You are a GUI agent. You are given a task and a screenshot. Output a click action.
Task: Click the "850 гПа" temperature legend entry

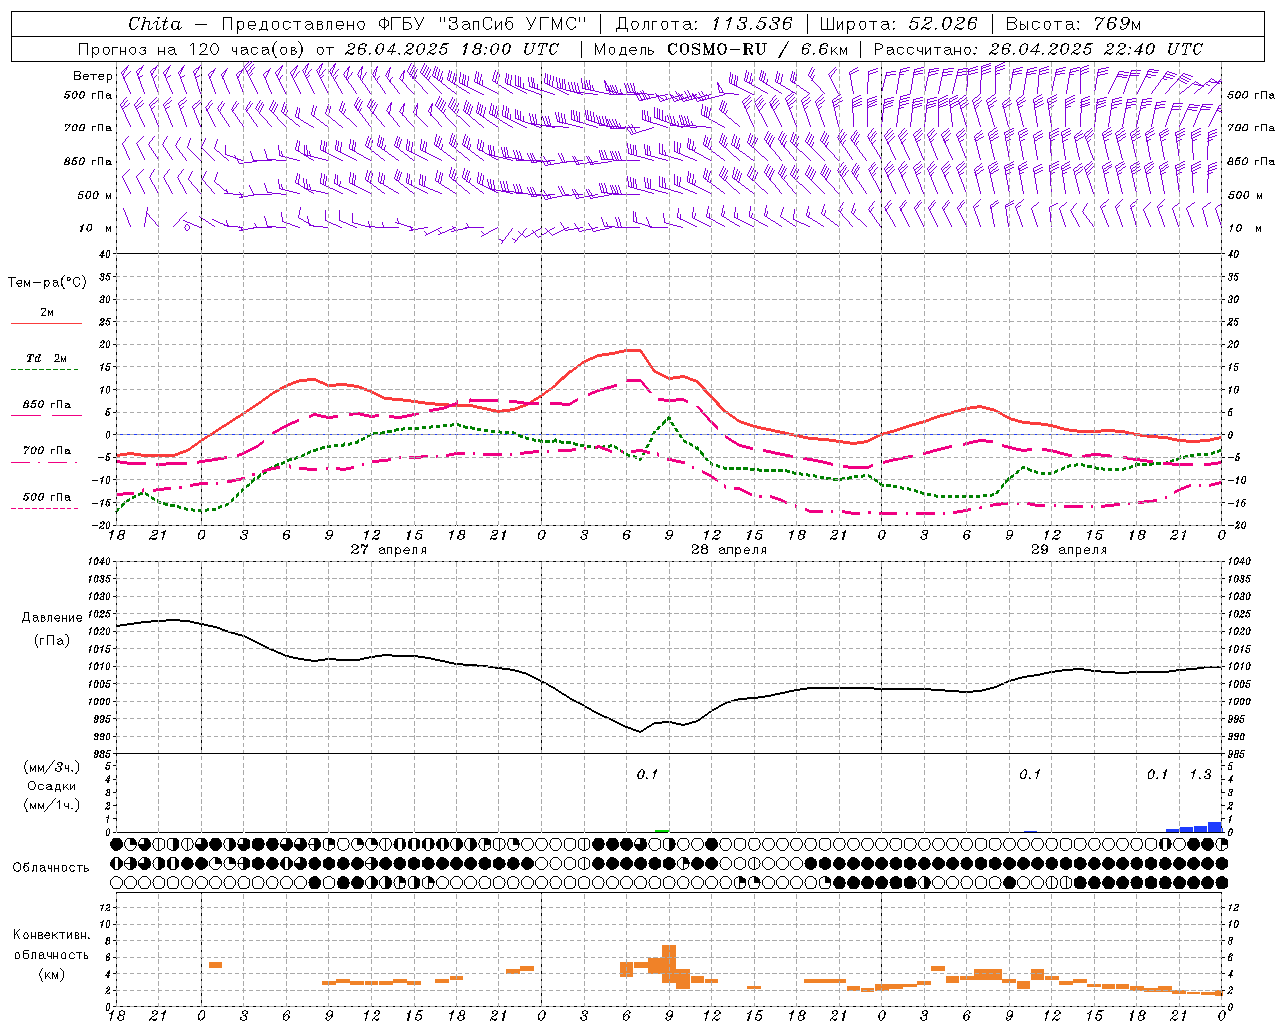pyautogui.click(x=47, y=405)
